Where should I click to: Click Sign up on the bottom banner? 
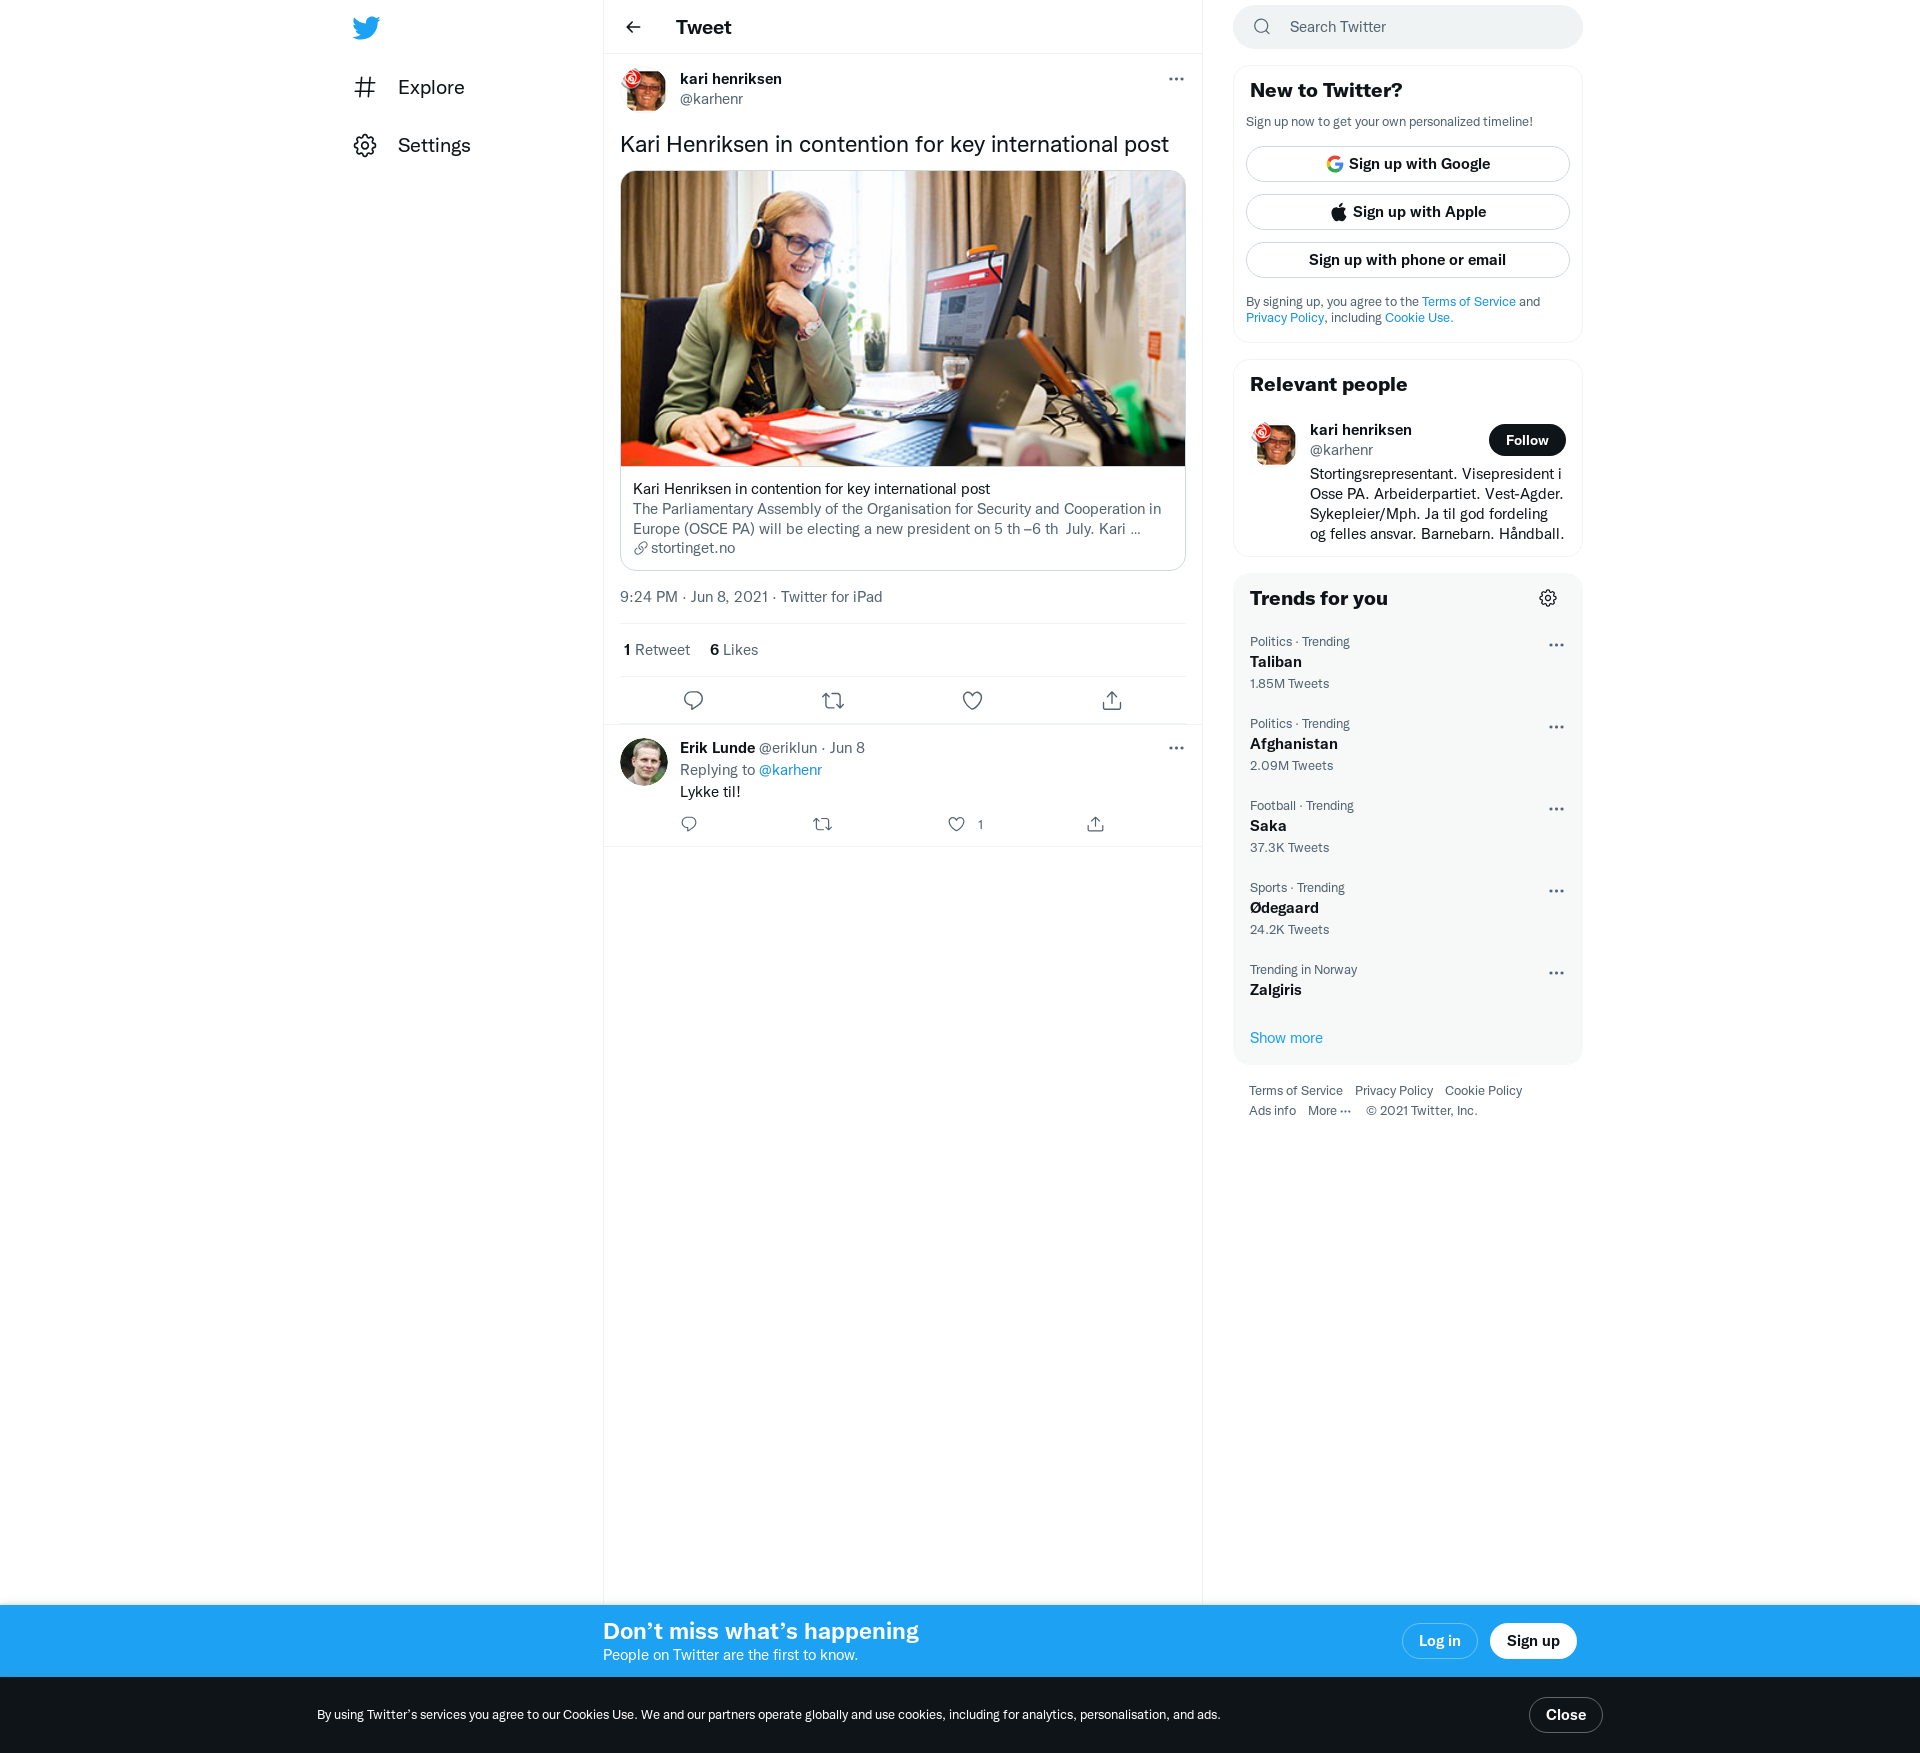pyautogui.click(x=1533, y=1641)
